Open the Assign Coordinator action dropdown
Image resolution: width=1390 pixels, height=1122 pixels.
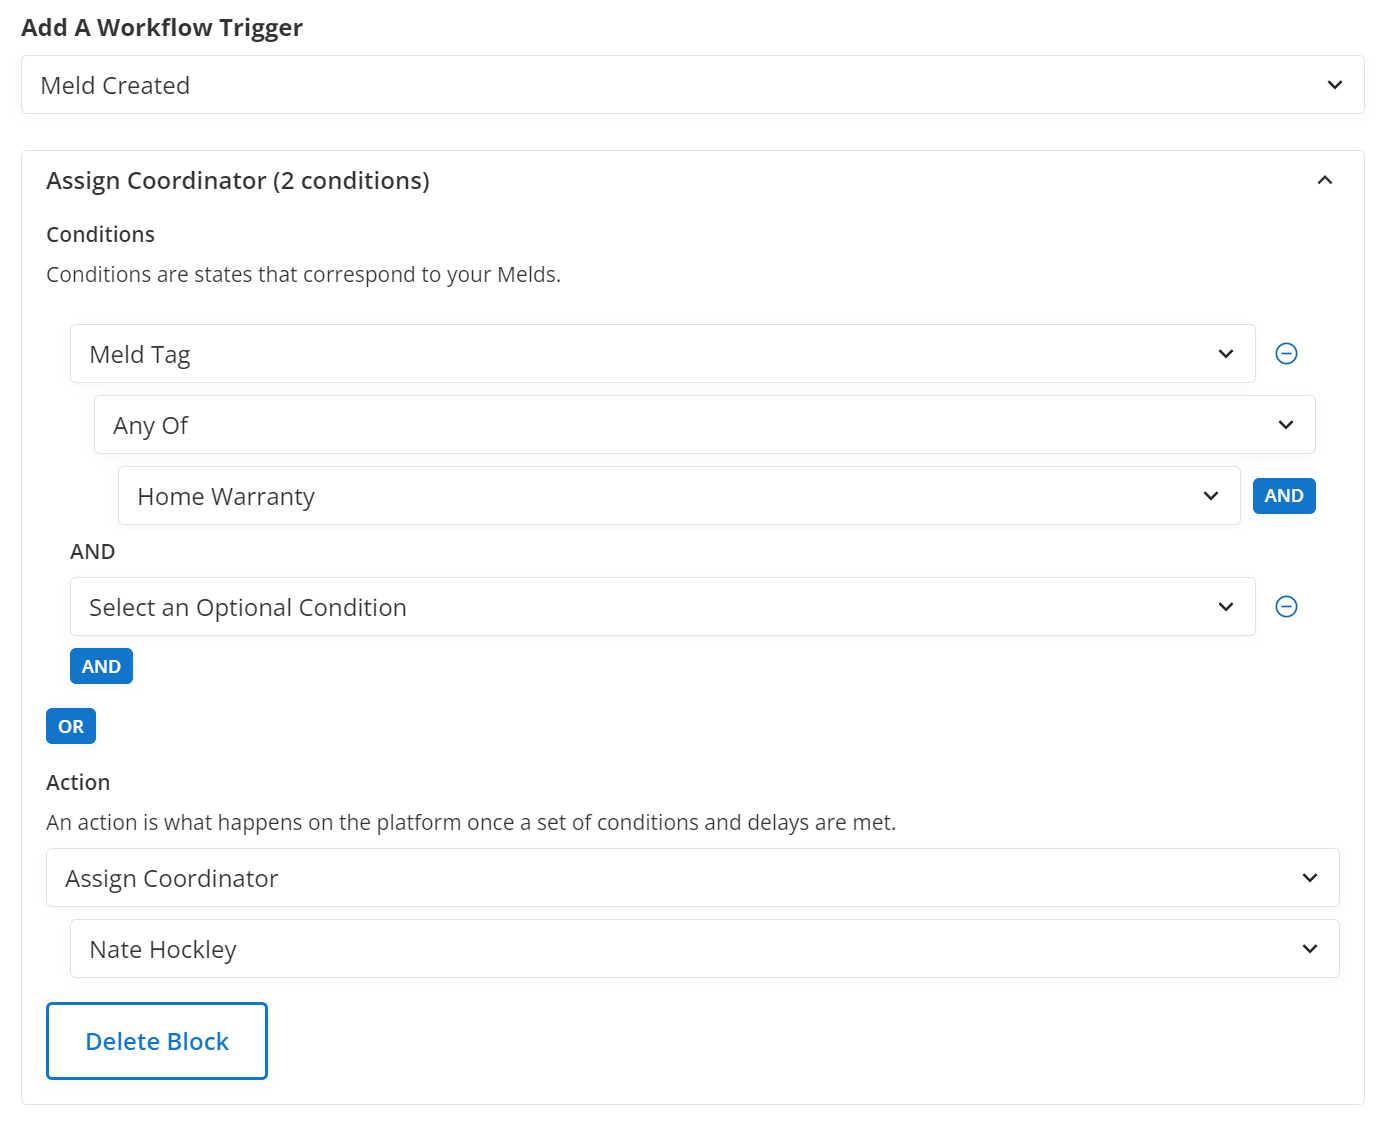point(692,878)
